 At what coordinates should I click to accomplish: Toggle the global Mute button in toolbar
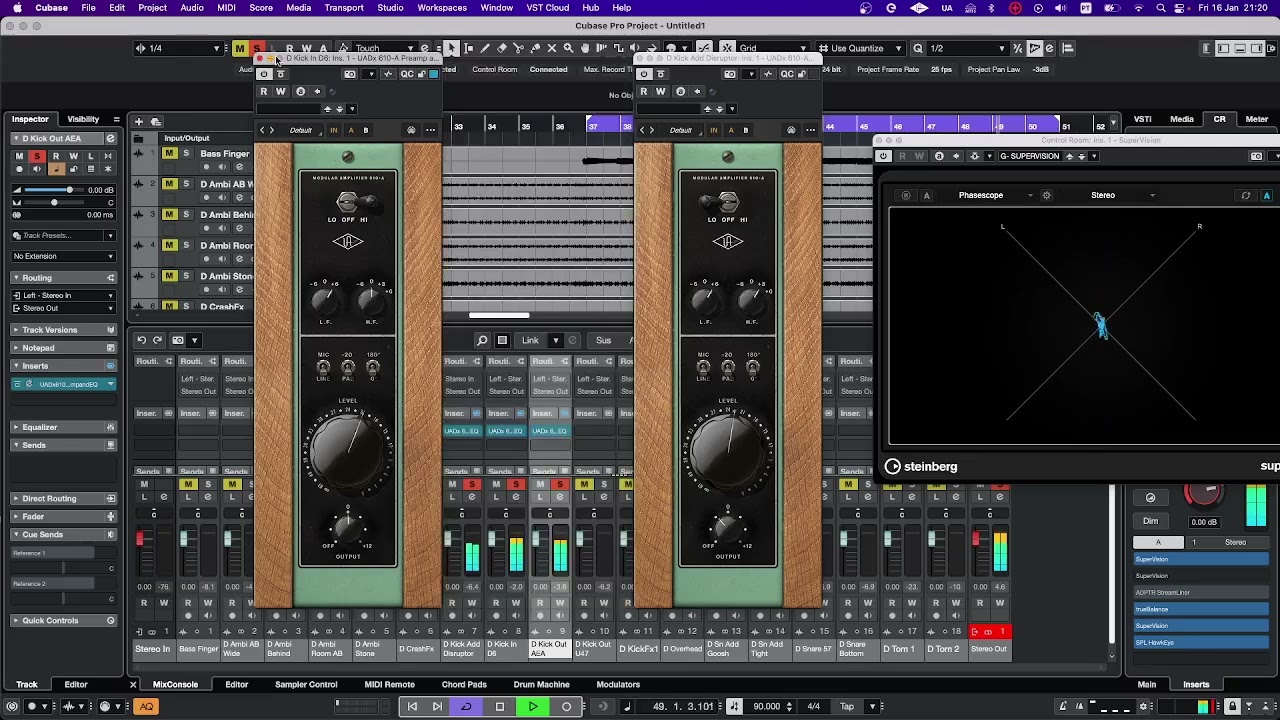(239, 48)
